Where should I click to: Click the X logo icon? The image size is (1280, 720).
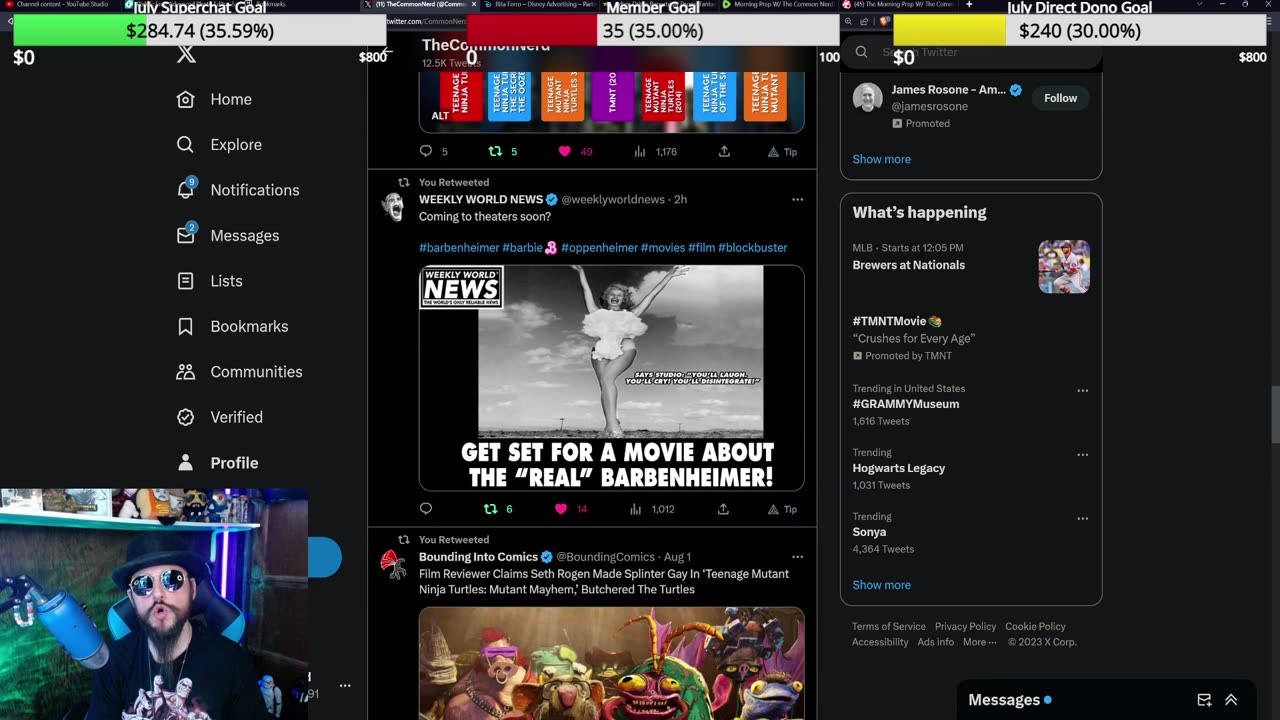pos(186,54)
